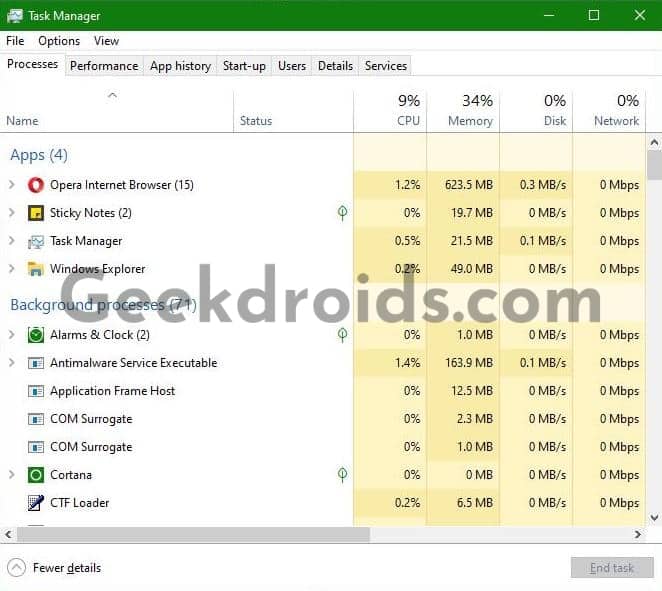Click the Alarms & Clock icon

(x=36, y=335)
